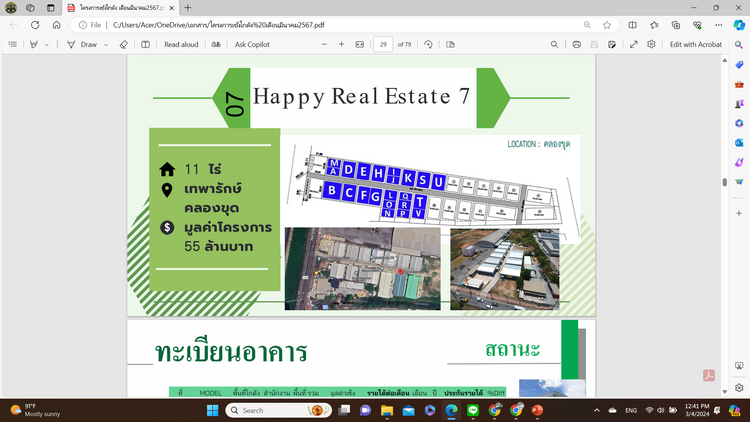Open the find-in-PDF search icon
Viewport: 750px width, 422px height.
(x=555, y=44)
